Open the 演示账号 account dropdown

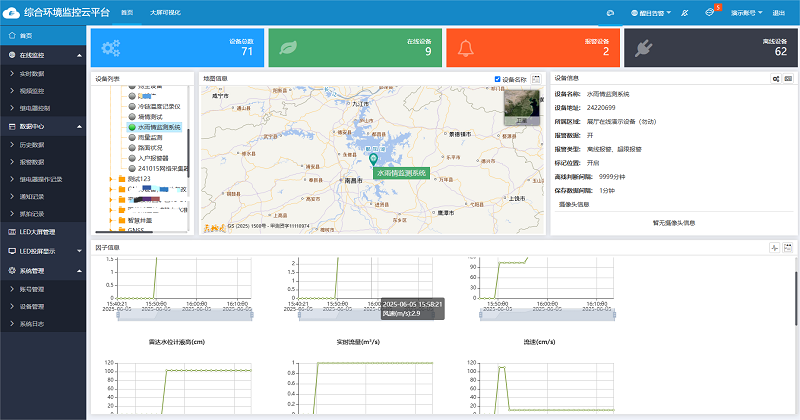[x=745, y=12]
